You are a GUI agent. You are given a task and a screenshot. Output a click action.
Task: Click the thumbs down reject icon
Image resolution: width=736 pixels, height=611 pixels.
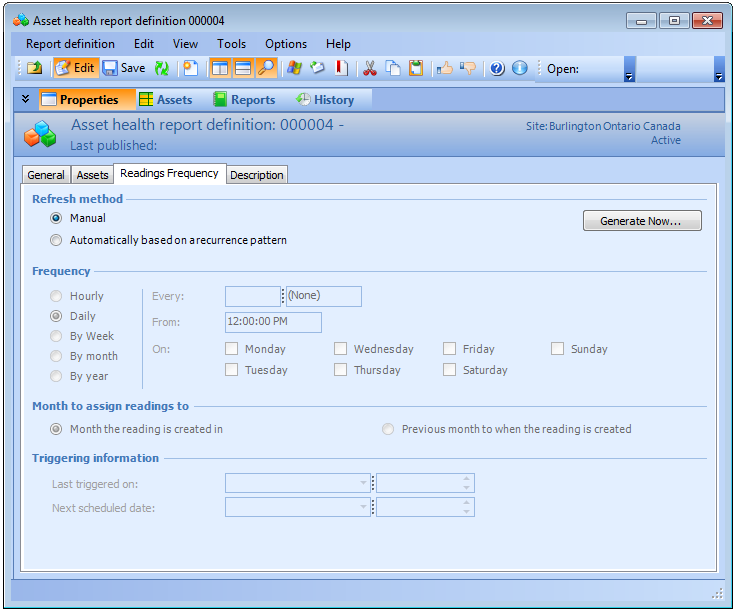coord(468,68)
